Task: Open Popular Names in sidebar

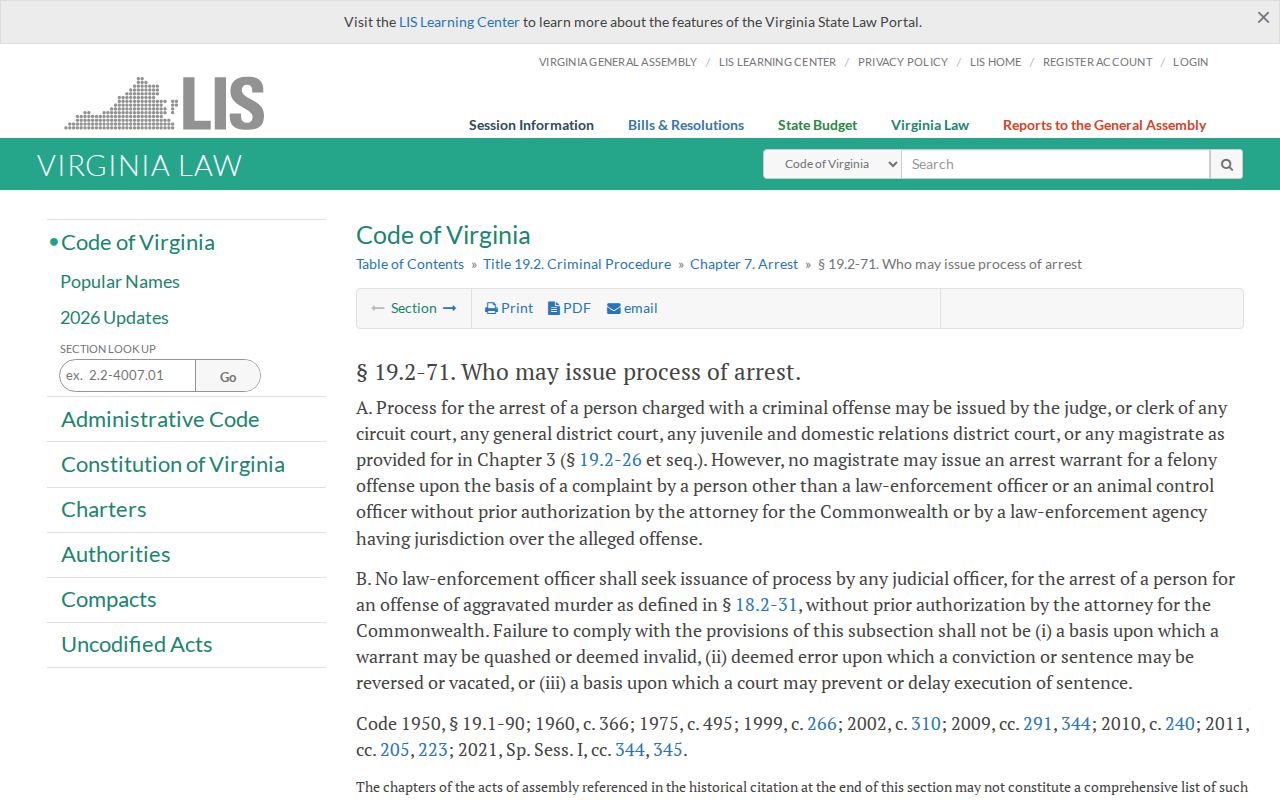Action: (120, 282)
